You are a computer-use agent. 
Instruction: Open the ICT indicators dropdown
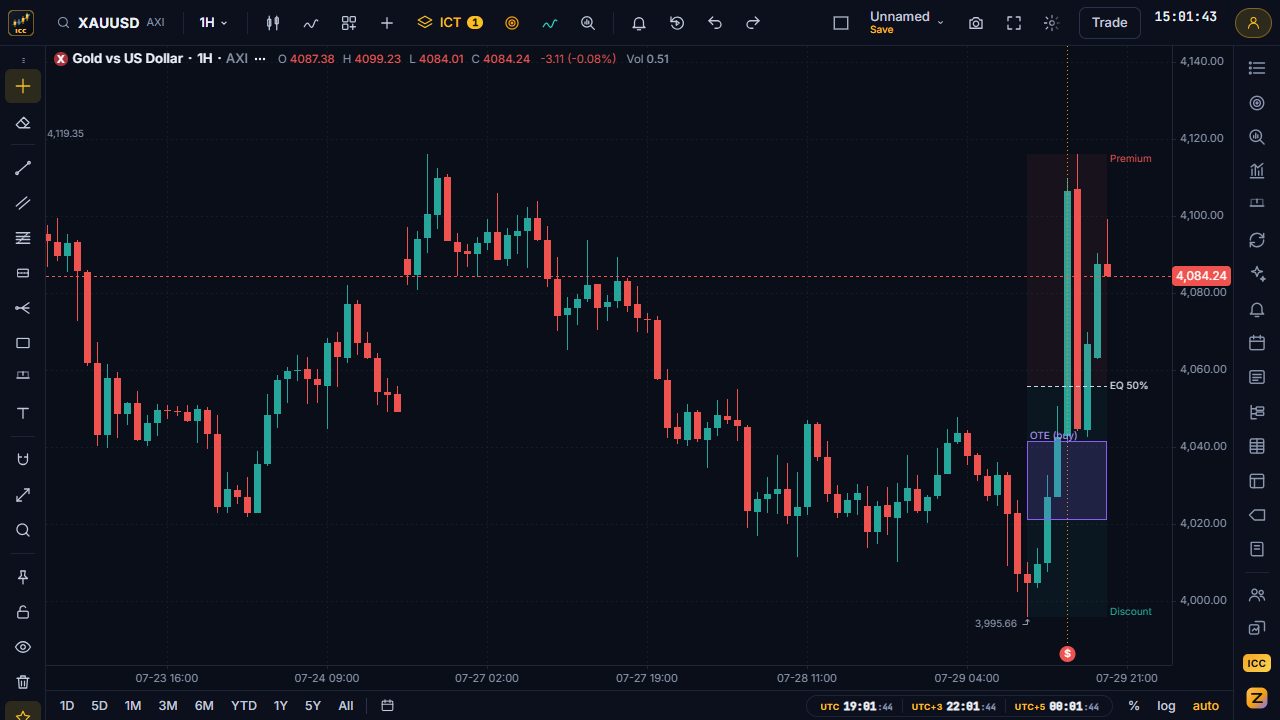click(x=450, y=23)
